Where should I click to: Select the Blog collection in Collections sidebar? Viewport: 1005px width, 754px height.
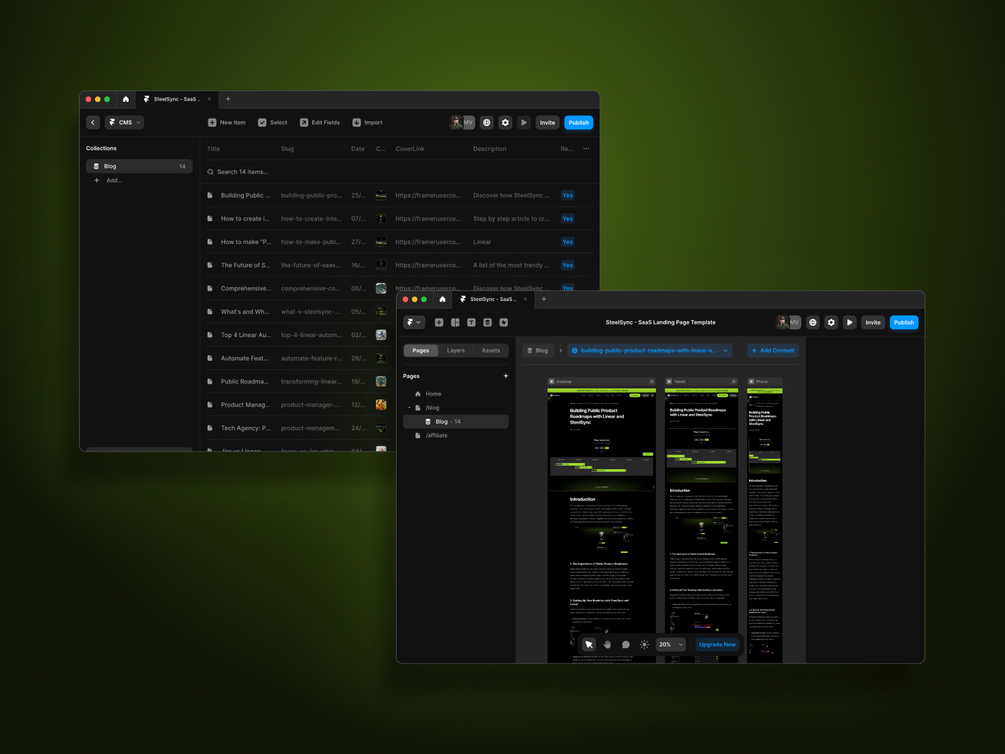[x=139, y=166]
